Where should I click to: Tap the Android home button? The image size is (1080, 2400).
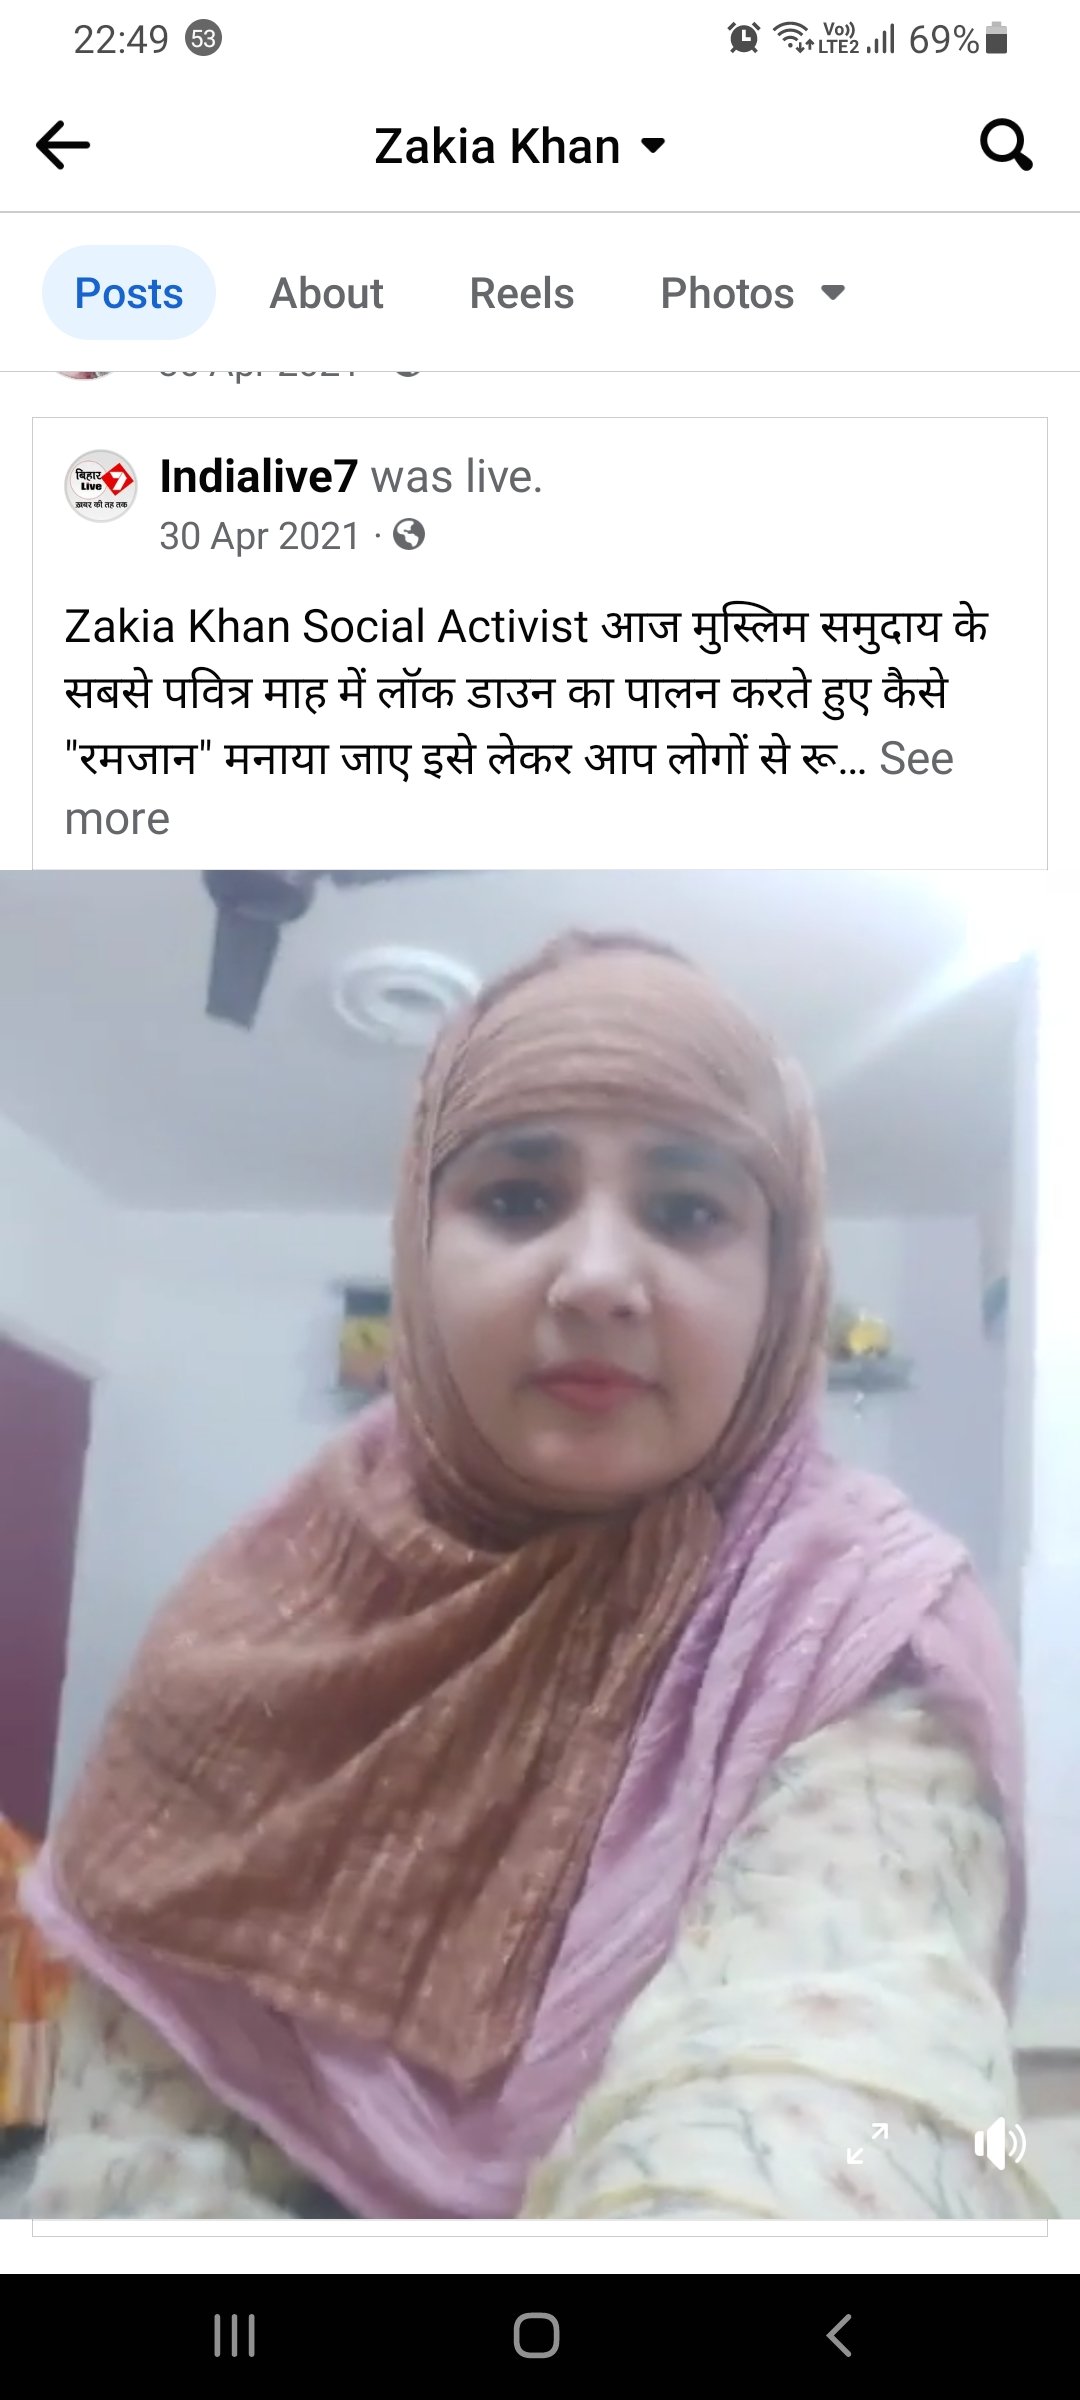pyautogui.click(x=537, y=2336)
